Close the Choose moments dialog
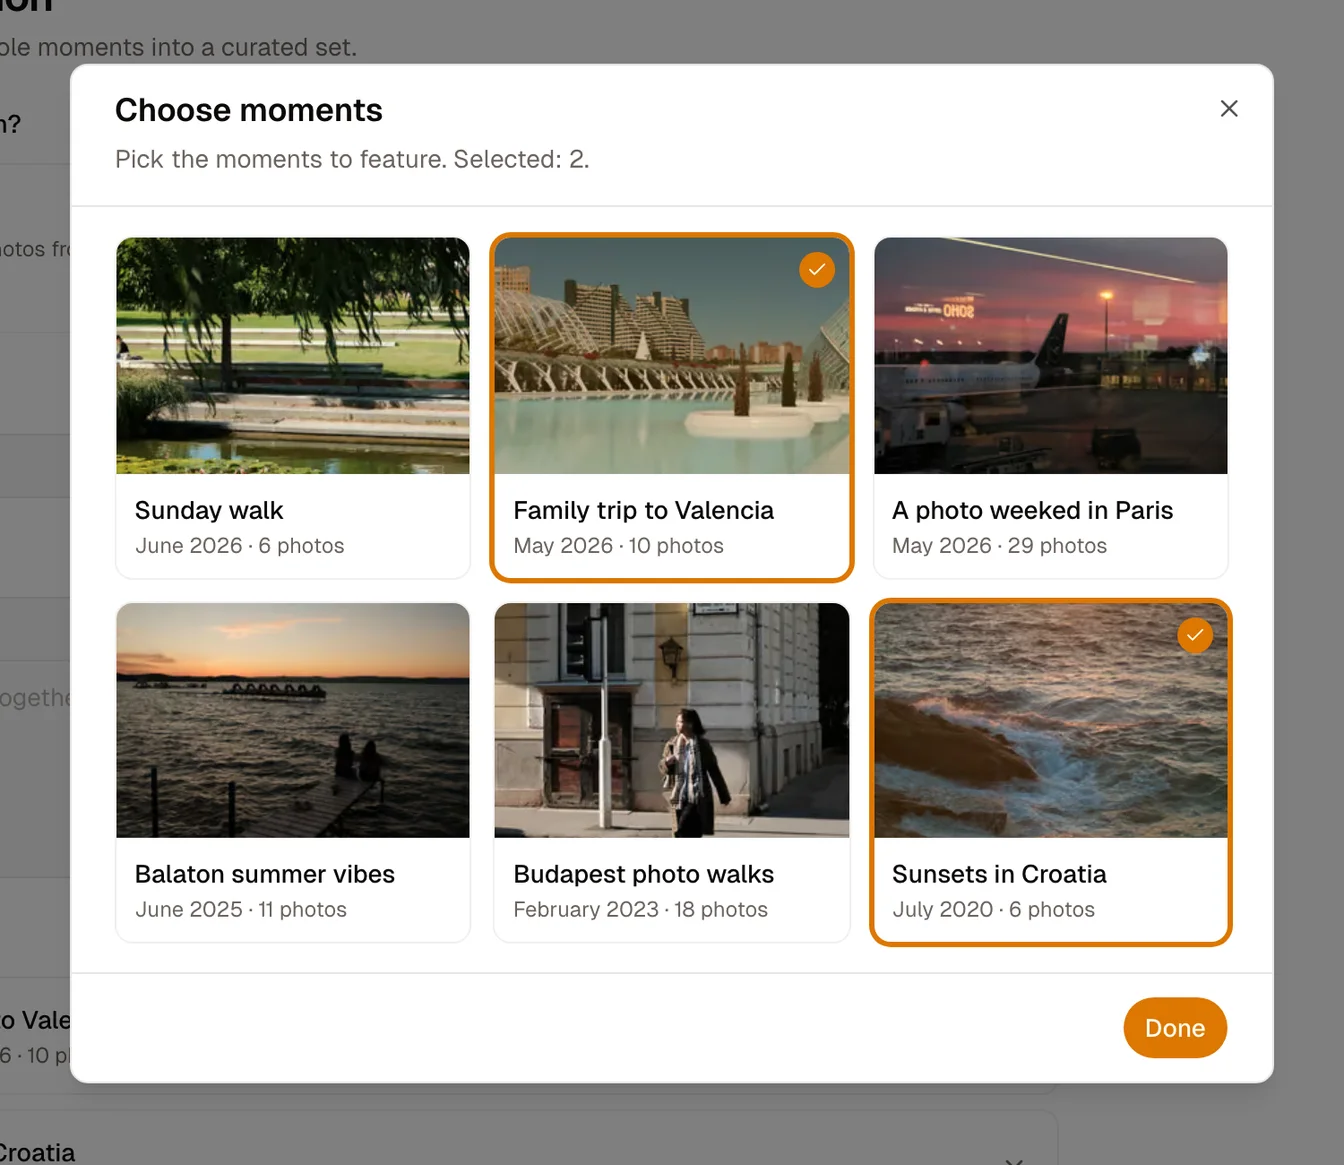 pyautogui.click(x=1229, y=109)
